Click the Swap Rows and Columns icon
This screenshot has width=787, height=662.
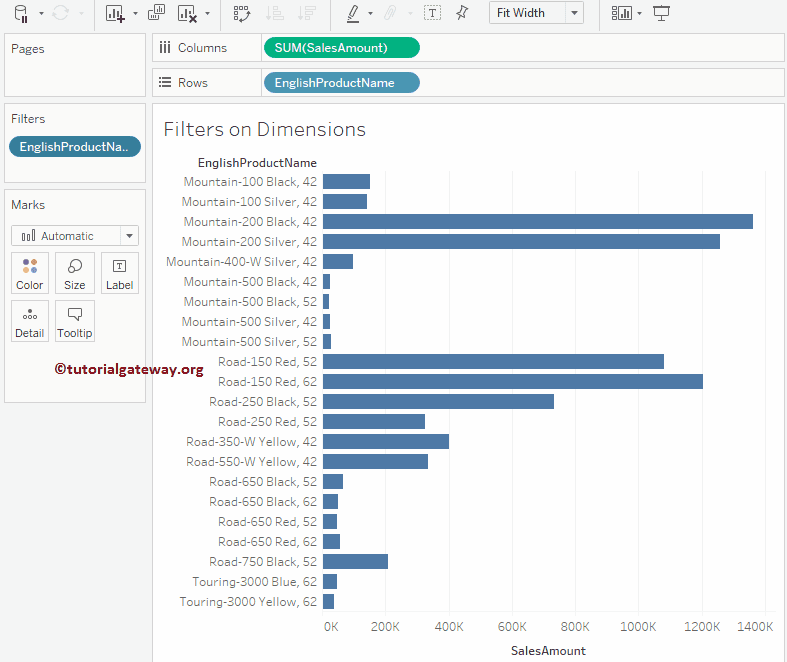[x=241, y=13]
